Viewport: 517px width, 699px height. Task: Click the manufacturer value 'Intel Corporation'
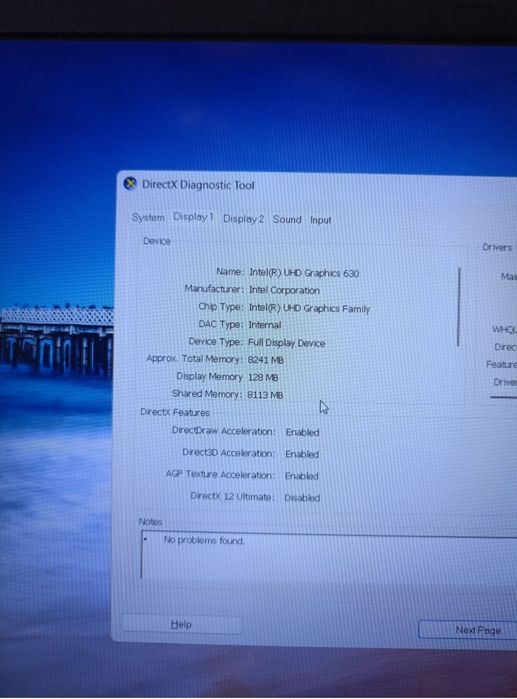(x=284, y=290)
